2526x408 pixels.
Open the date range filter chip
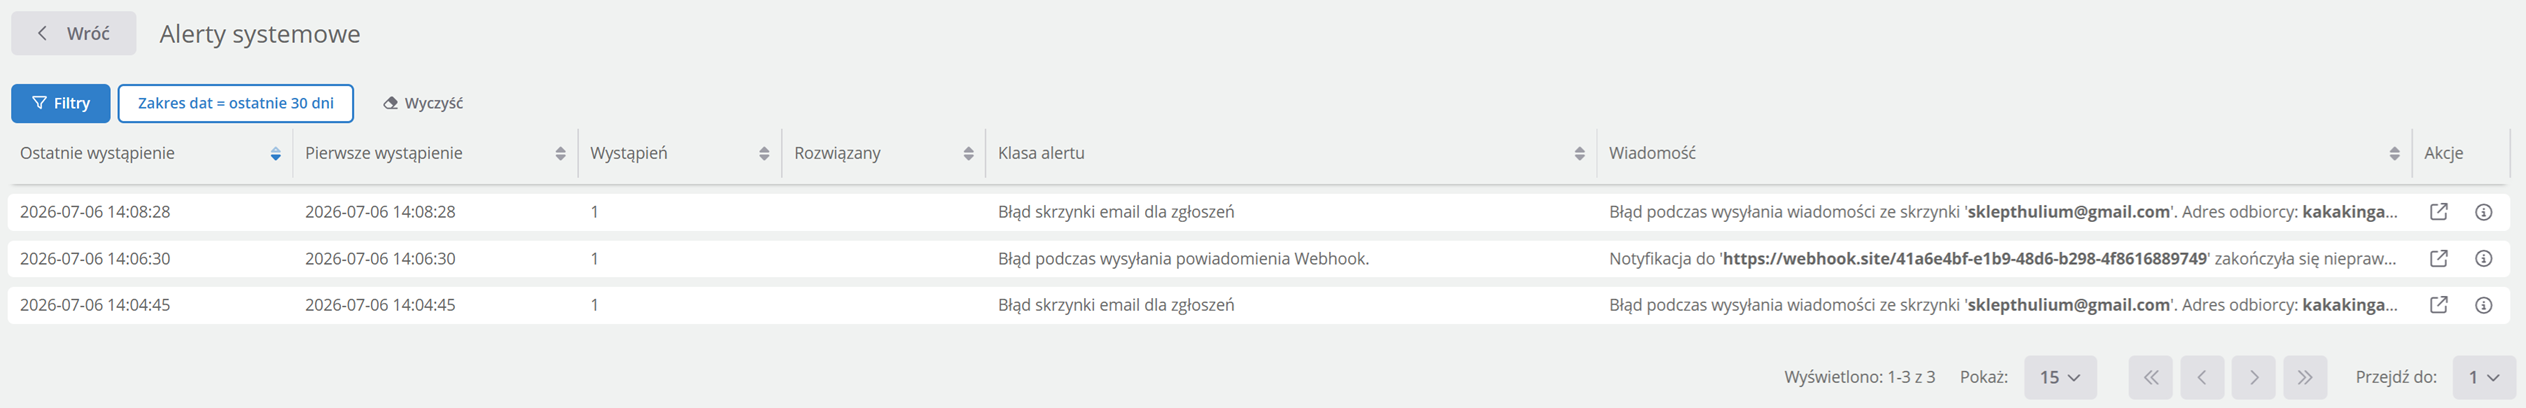tap(236, 103)
